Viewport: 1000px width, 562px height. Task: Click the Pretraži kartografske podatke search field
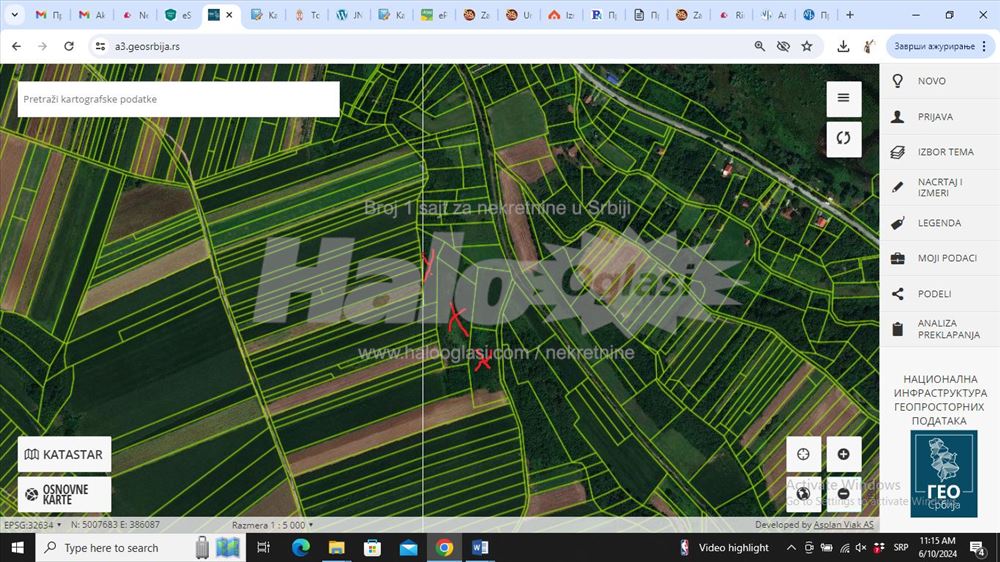[x=179, y=99]
